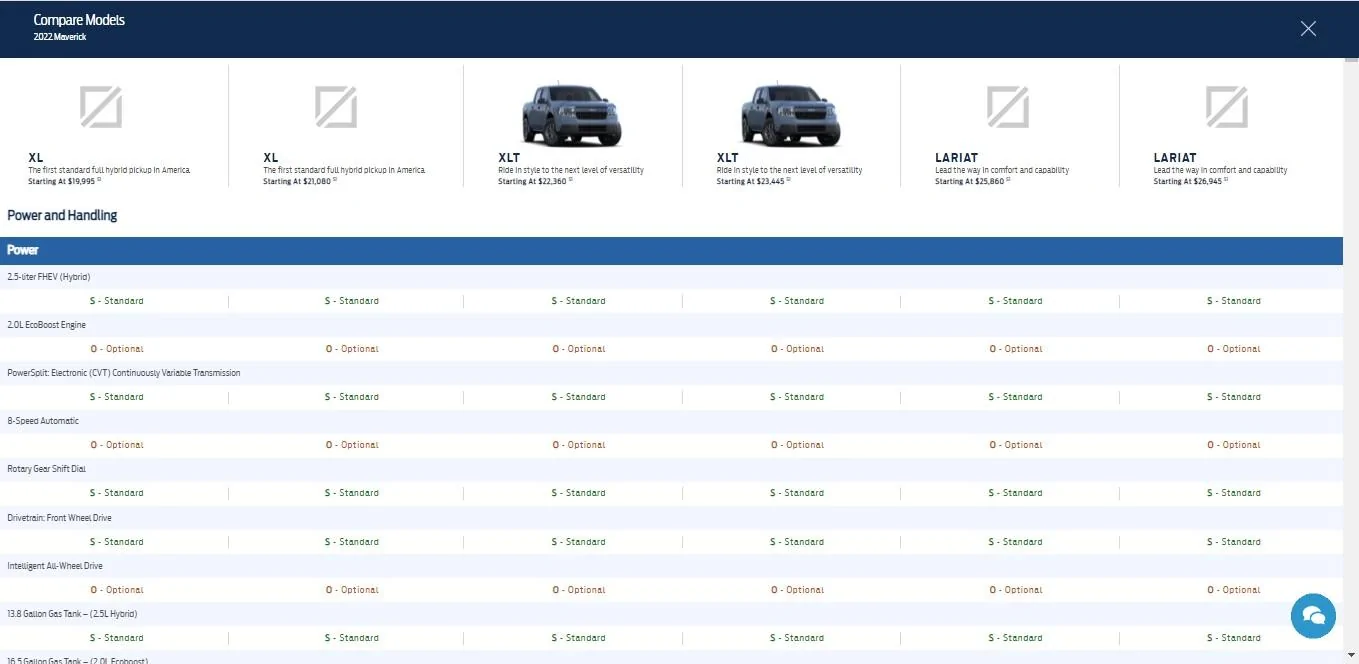
Task: Select the truck photo for XLT $22,360
Action: 572,115
